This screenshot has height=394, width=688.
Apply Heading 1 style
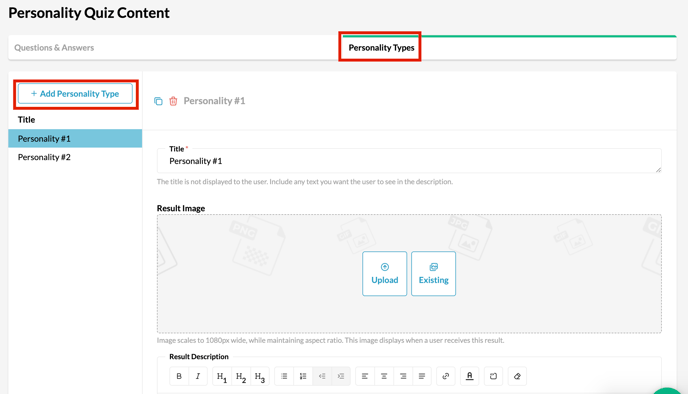pos(222,376)
